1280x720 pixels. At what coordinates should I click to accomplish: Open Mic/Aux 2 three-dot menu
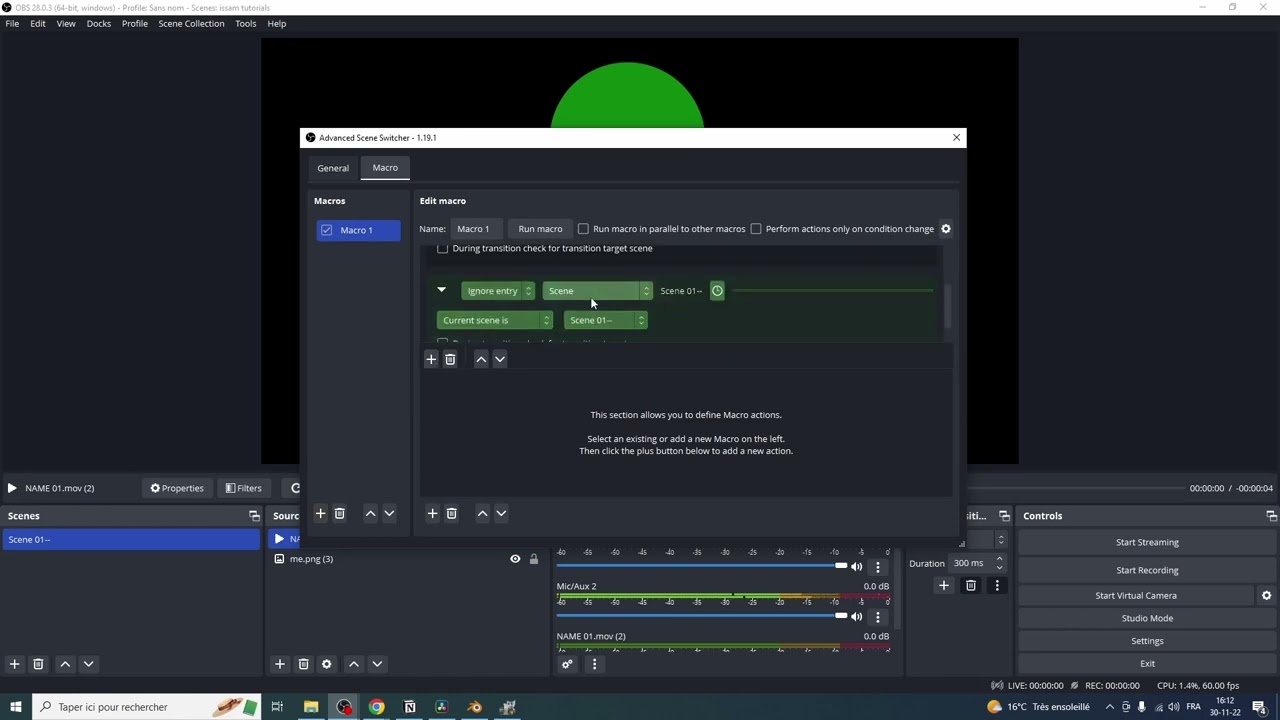click(x=878, y=617)
